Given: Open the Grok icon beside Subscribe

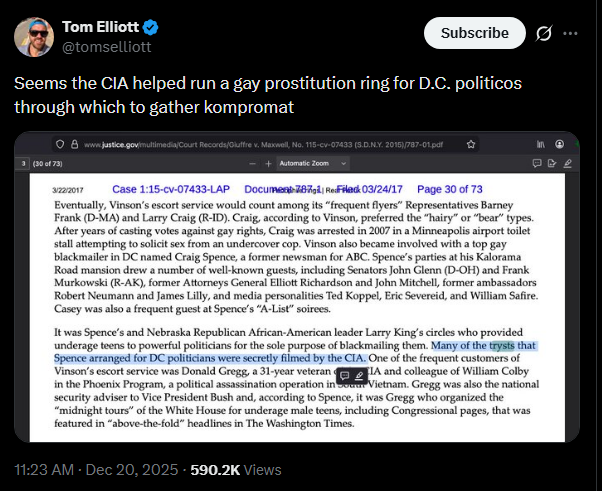Looking at the screenshot, I should point(545,33).
